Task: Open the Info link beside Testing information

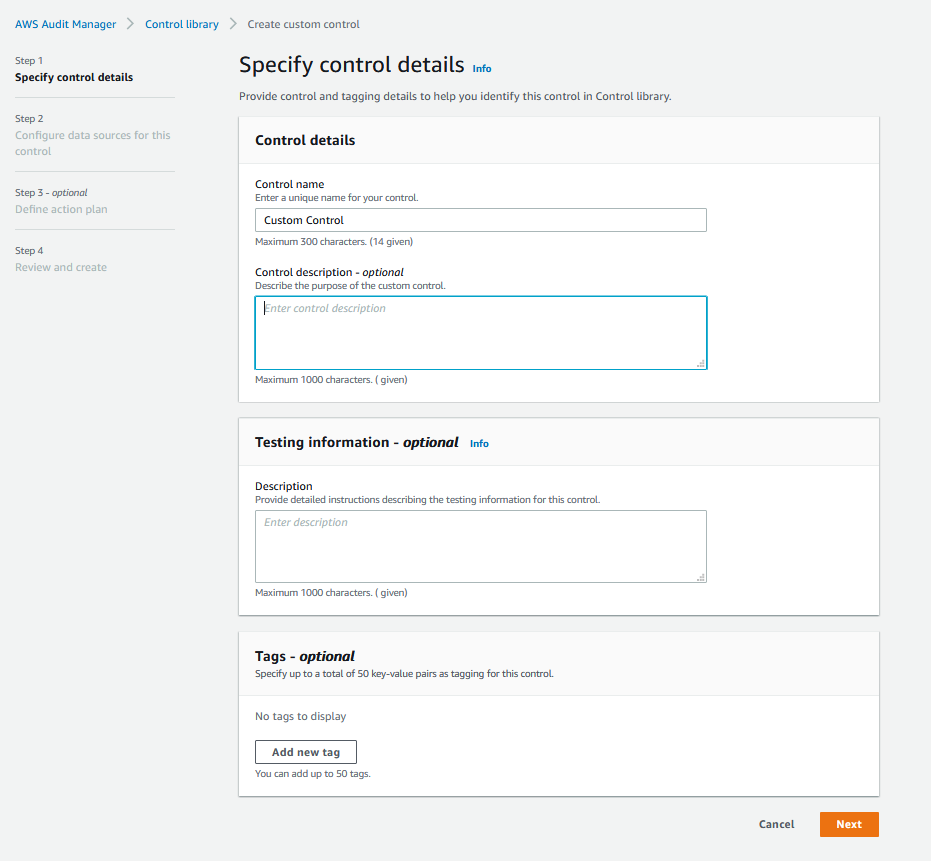Action: [479, 444]
